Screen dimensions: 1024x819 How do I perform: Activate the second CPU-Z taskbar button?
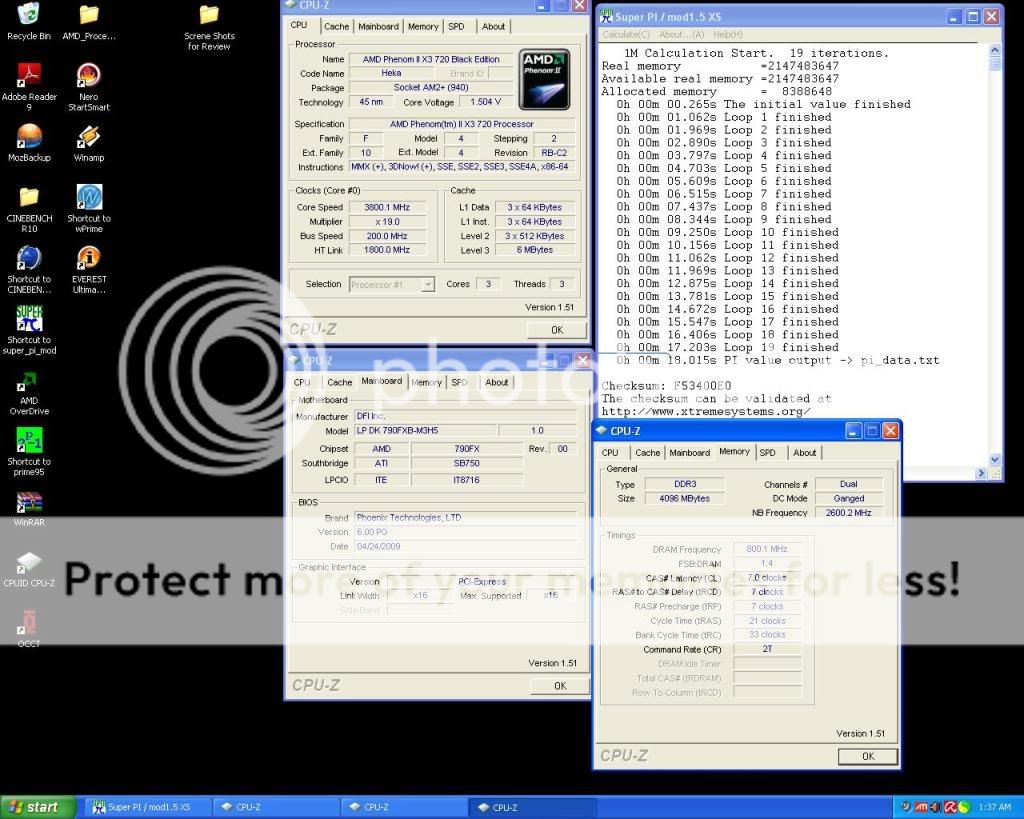(403, 807)
